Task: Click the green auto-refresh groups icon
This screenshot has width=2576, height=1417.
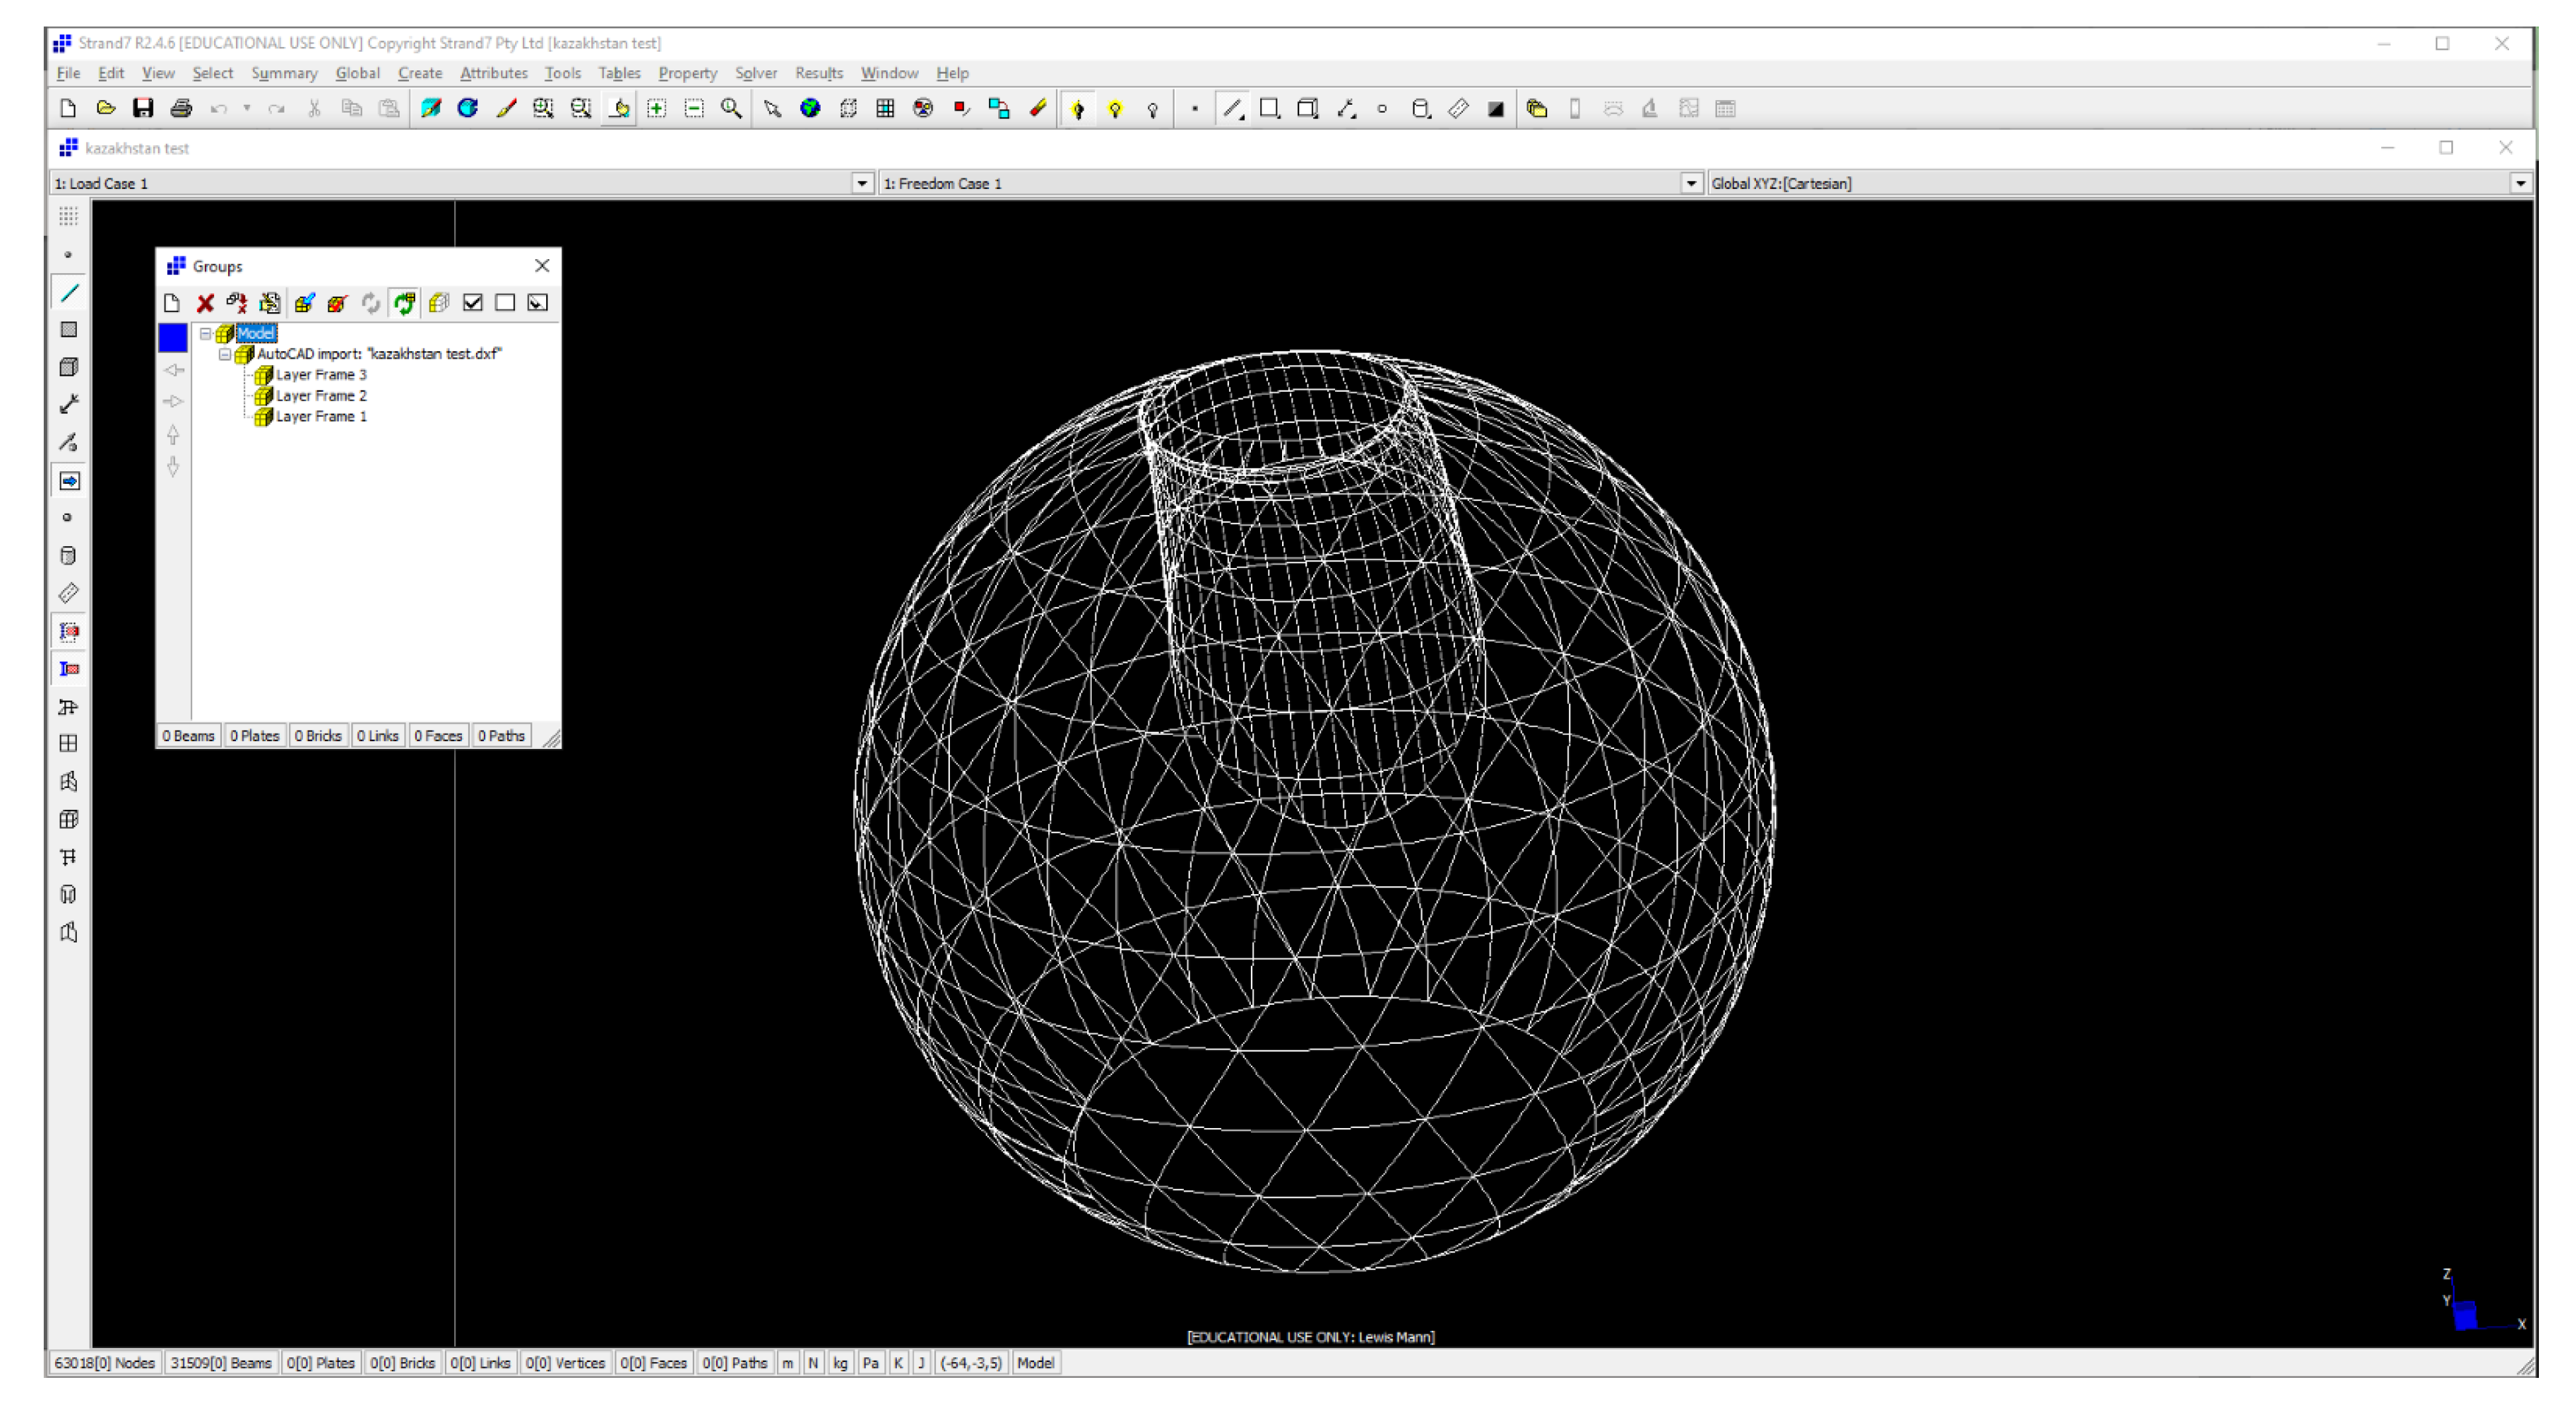Action: (x=404, y=303)
